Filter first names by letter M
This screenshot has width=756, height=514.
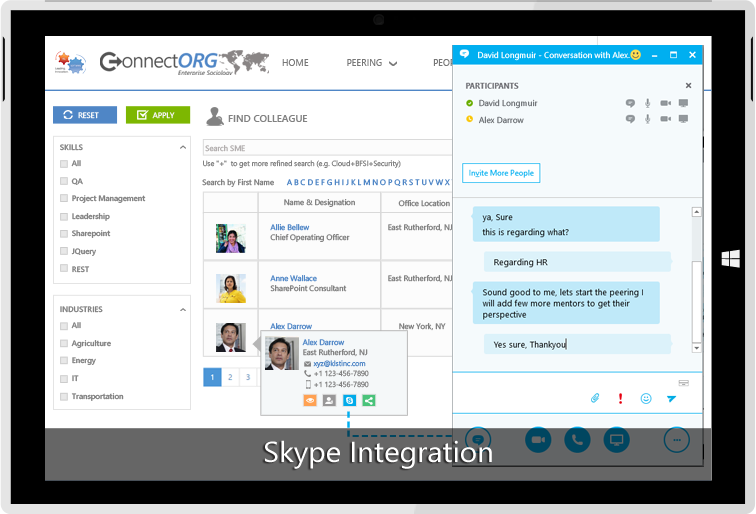click(366, 182)
